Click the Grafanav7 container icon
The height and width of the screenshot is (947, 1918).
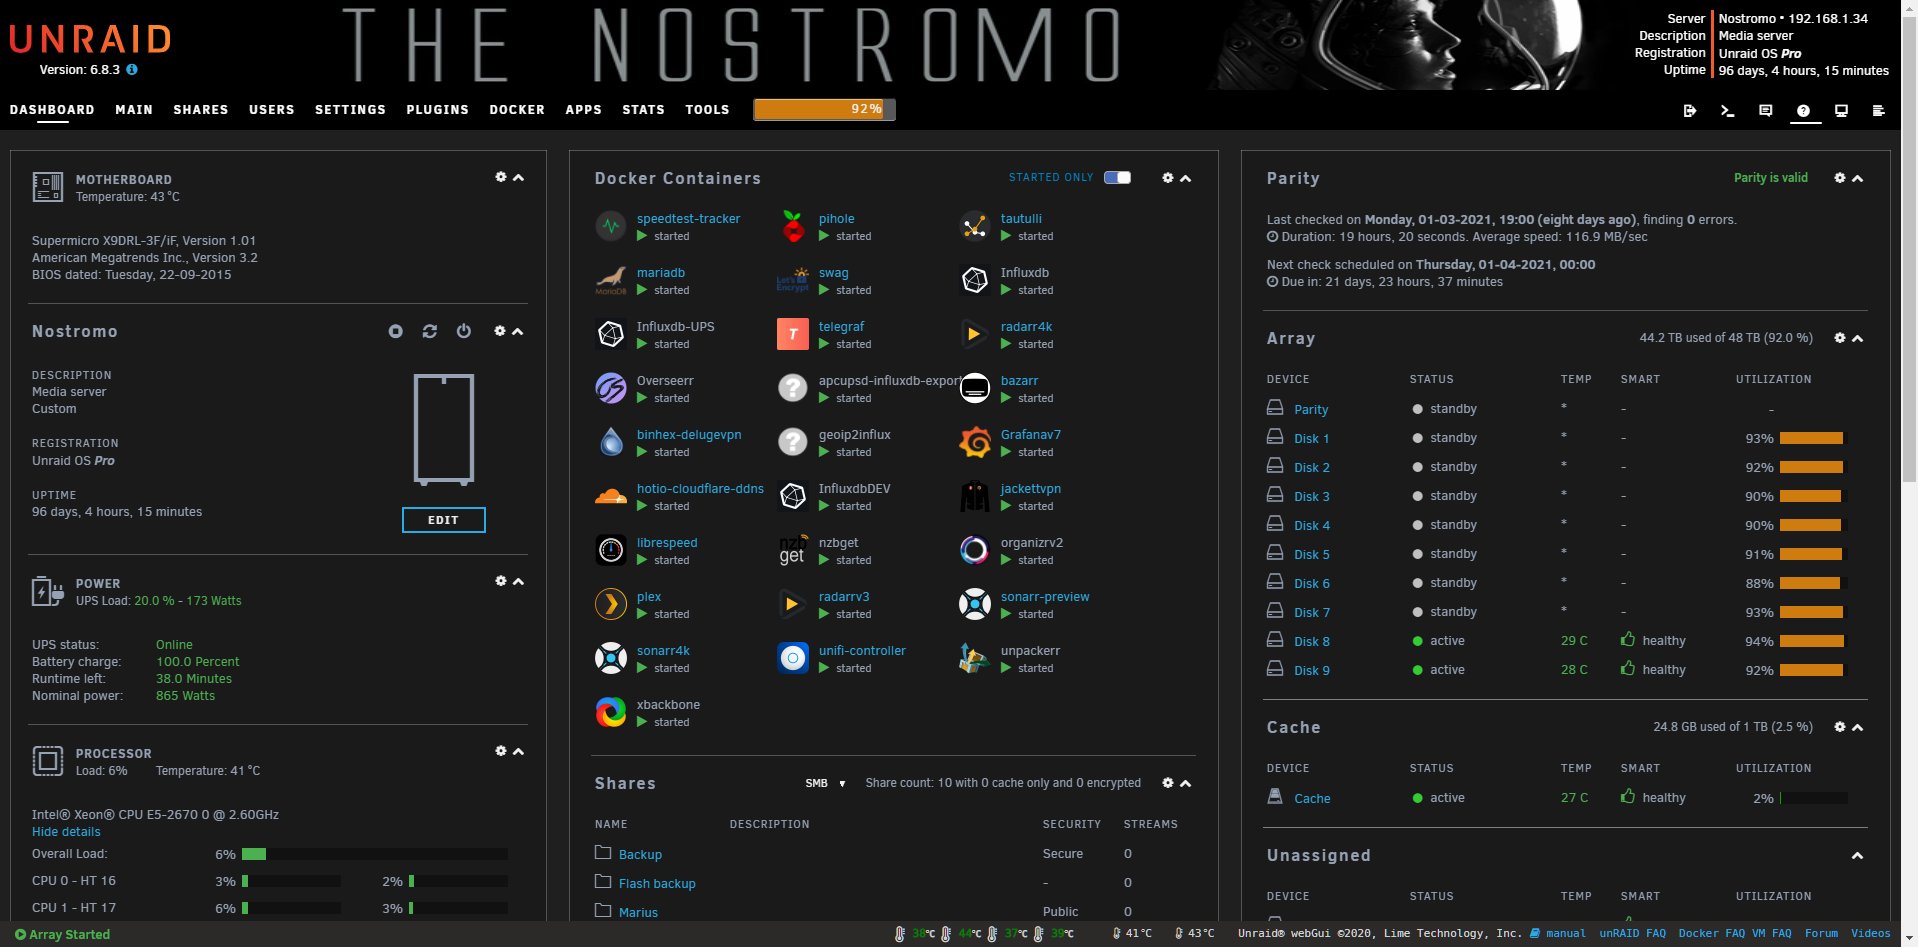(x=975, y=442)
